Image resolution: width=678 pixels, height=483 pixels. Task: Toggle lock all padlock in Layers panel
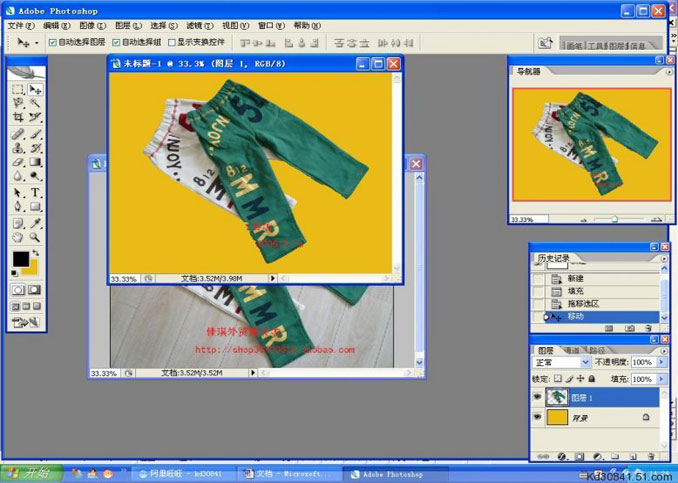pyautogui.click(x=592, y=379)
